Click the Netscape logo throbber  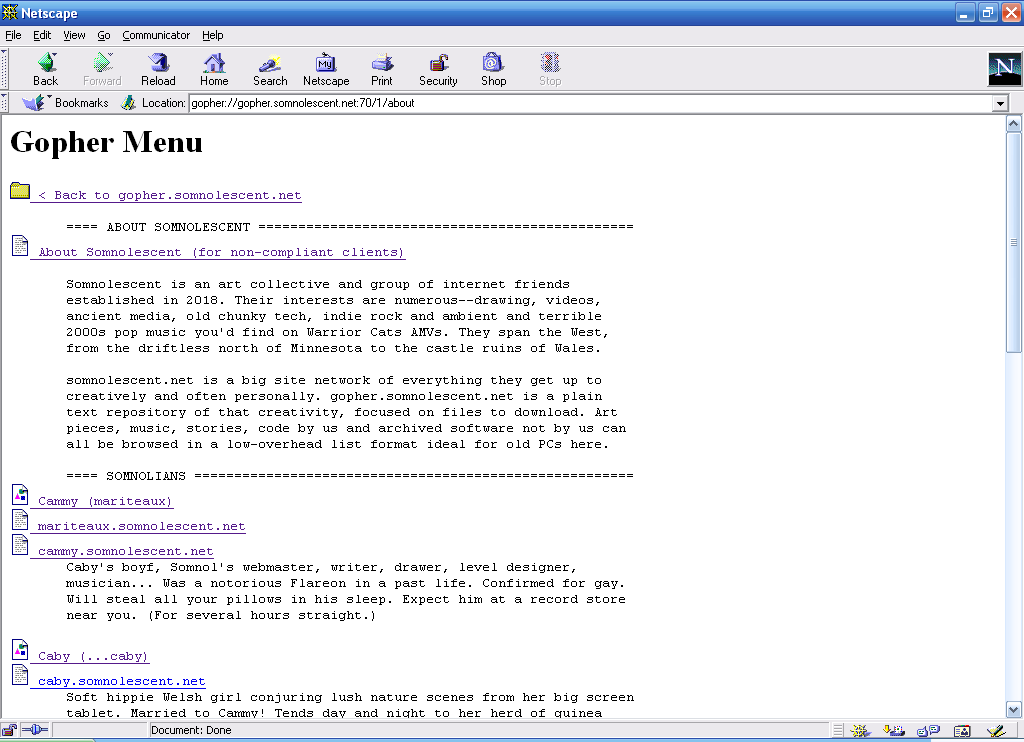(x=1004, y=69)
